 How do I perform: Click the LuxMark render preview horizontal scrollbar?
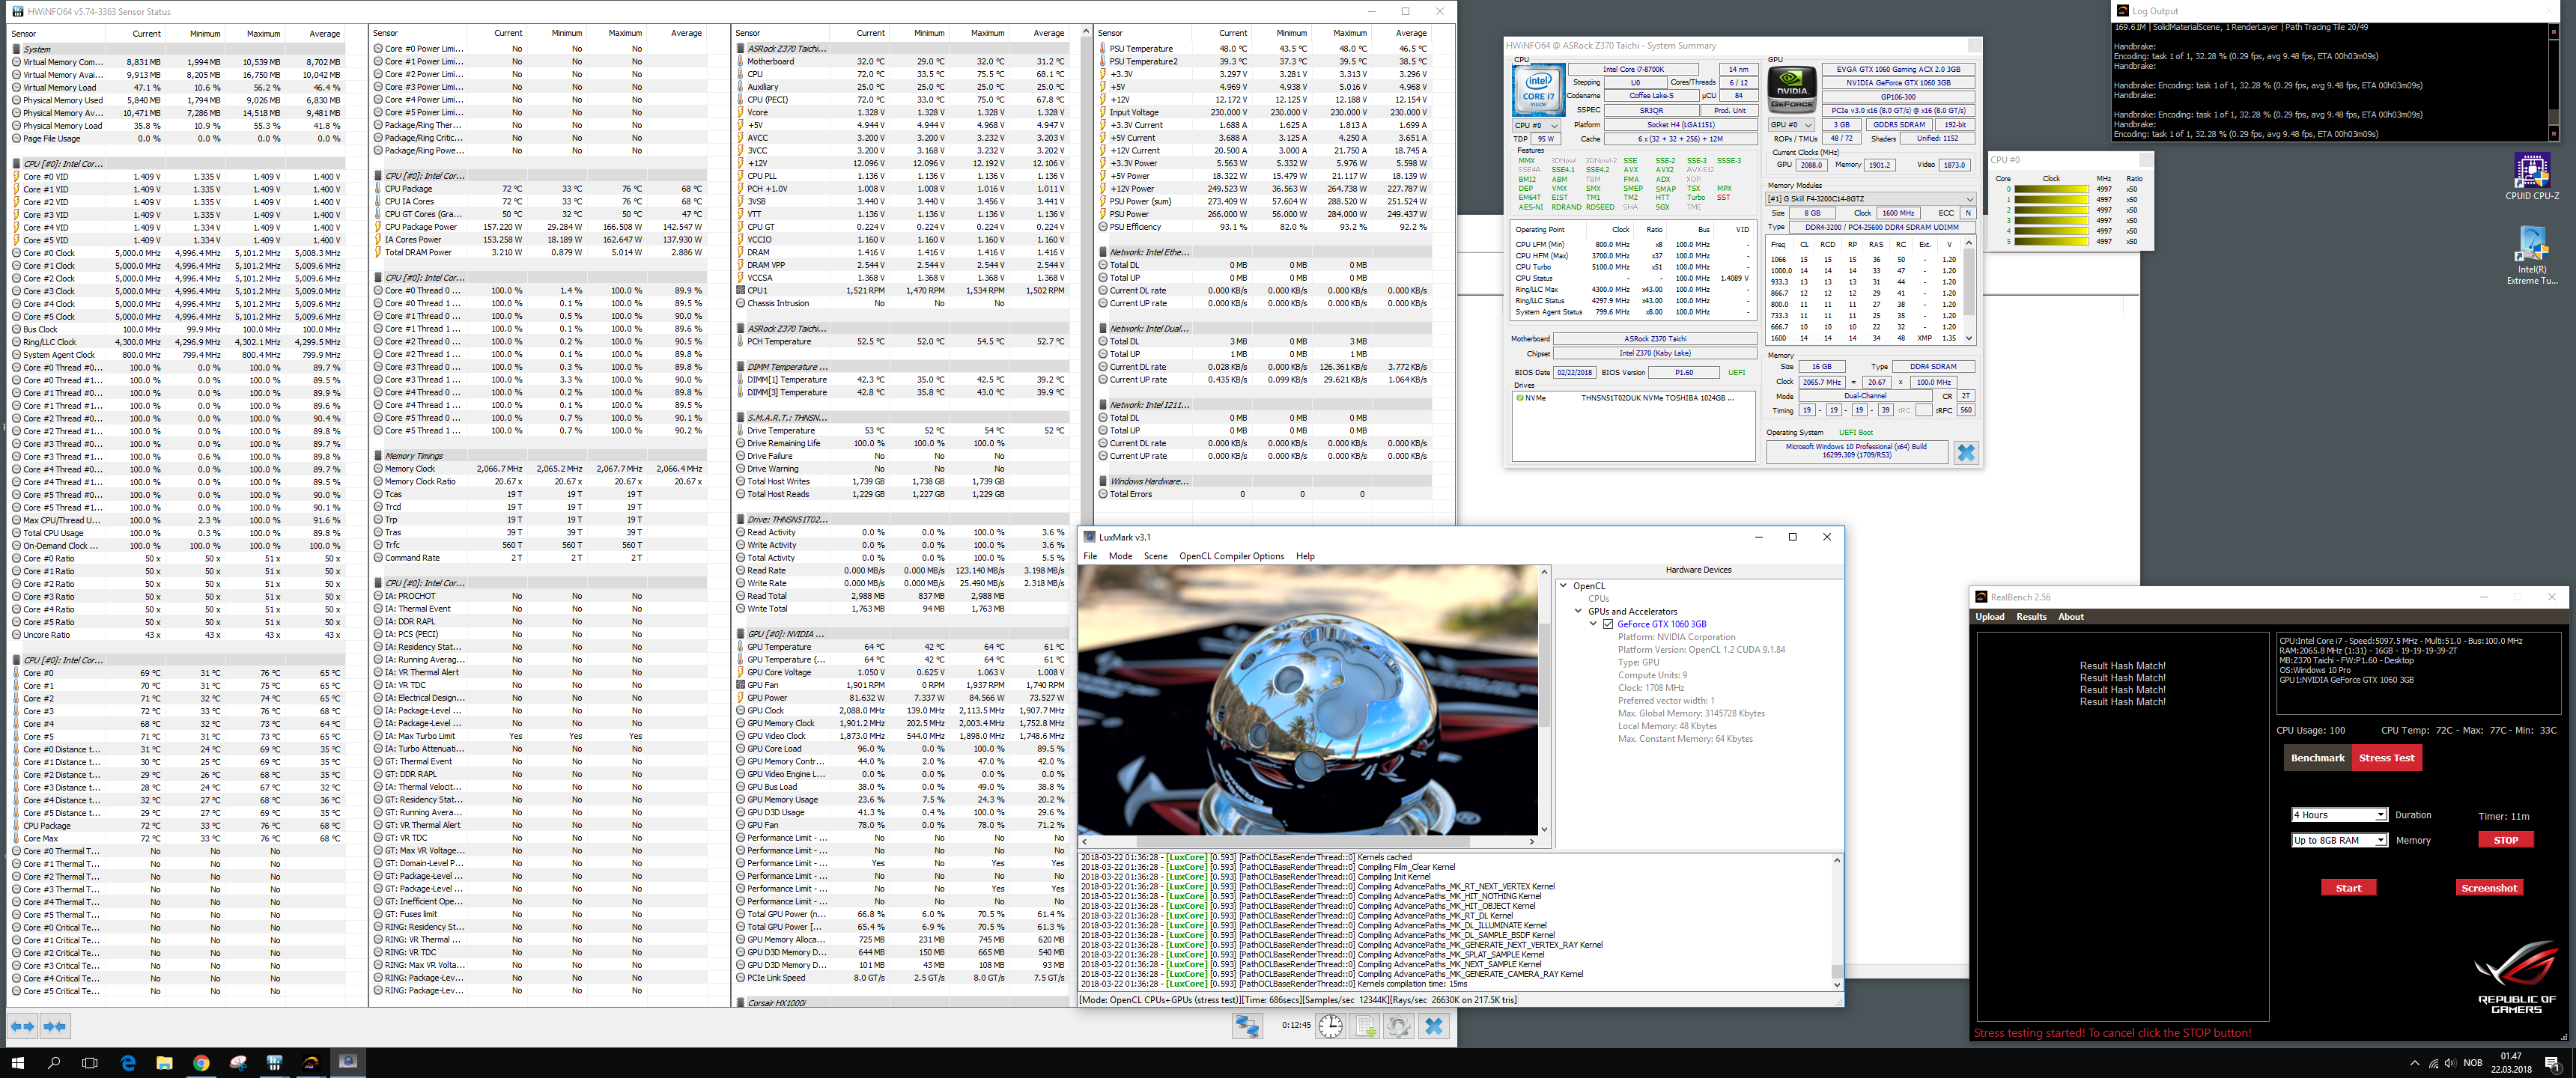pyautogui.click(x=1307, y=842)
